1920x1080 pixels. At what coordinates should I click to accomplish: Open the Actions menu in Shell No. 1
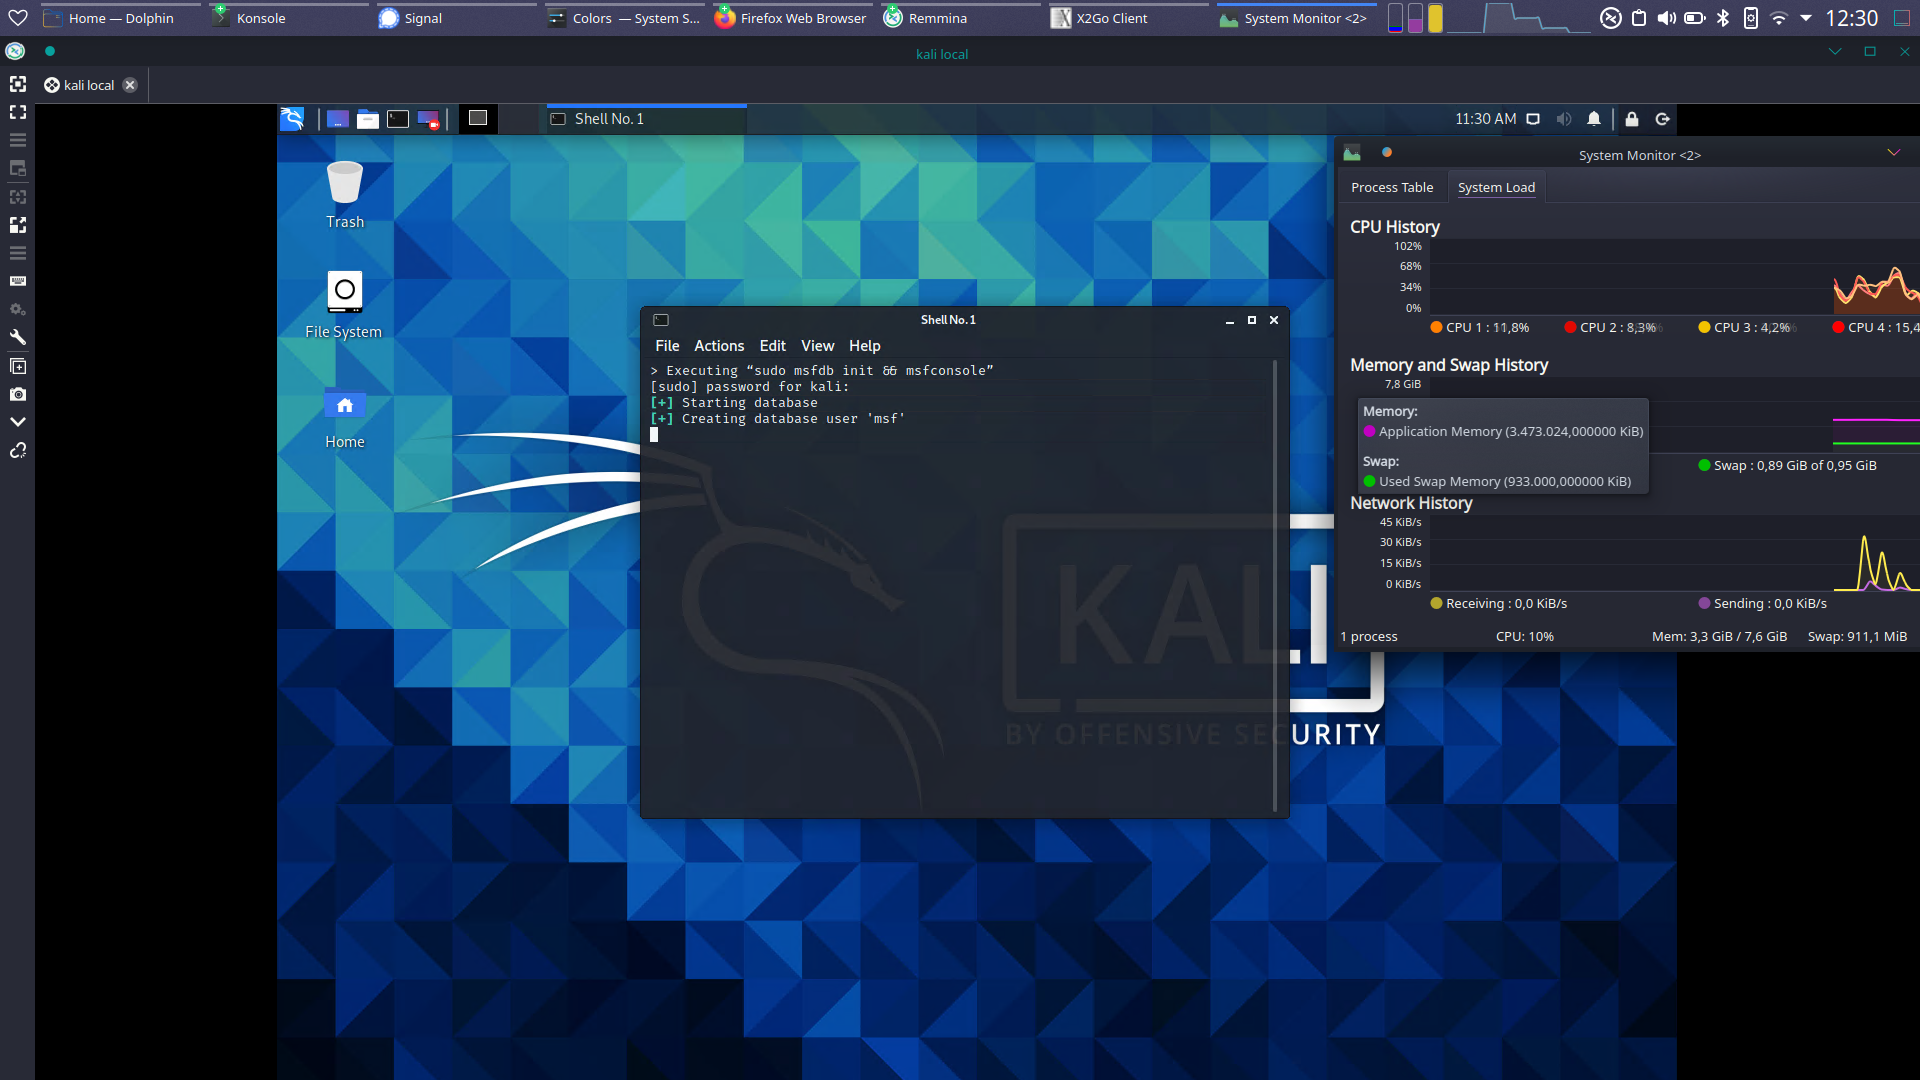tap(719, 346)
